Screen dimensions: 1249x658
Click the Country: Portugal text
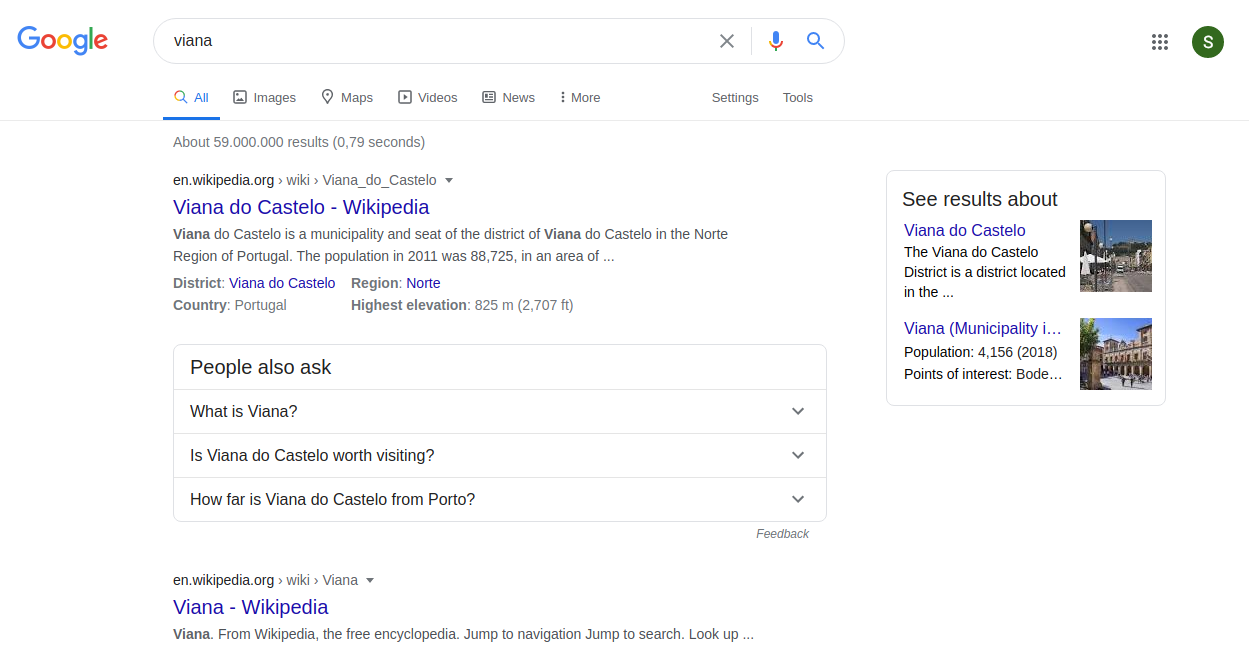click(230, 305)
